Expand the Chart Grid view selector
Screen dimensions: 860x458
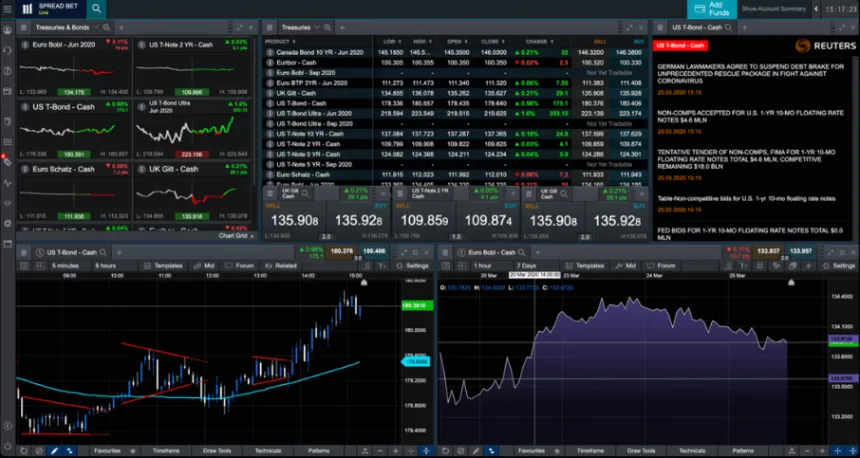click(237, 235)
